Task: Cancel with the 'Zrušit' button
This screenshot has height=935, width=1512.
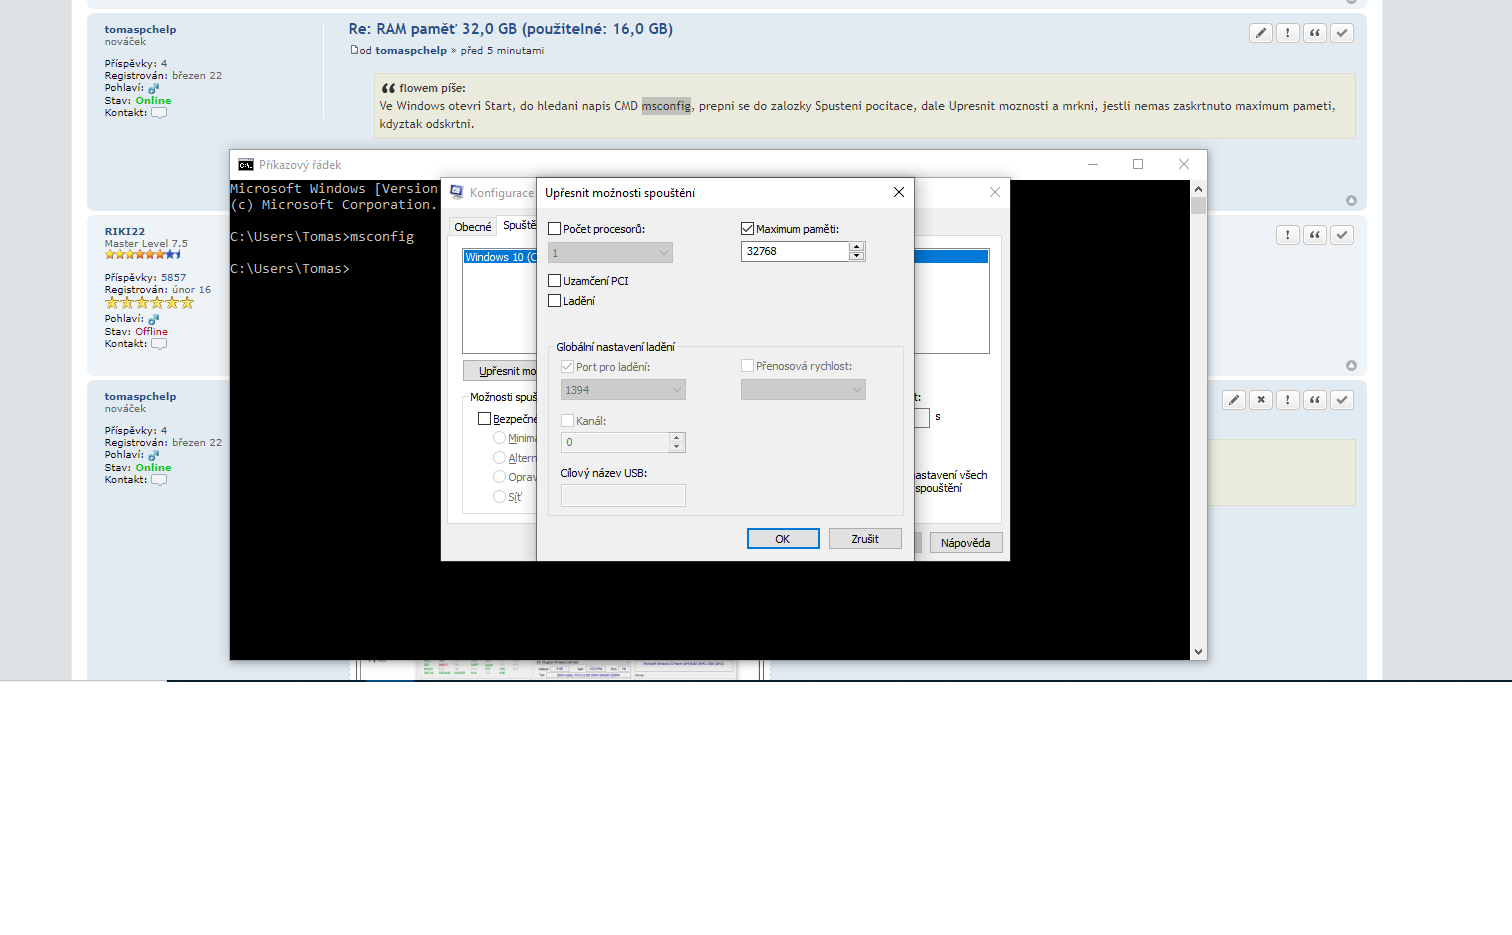Action: pyautogui.click(x=865, y=539)
